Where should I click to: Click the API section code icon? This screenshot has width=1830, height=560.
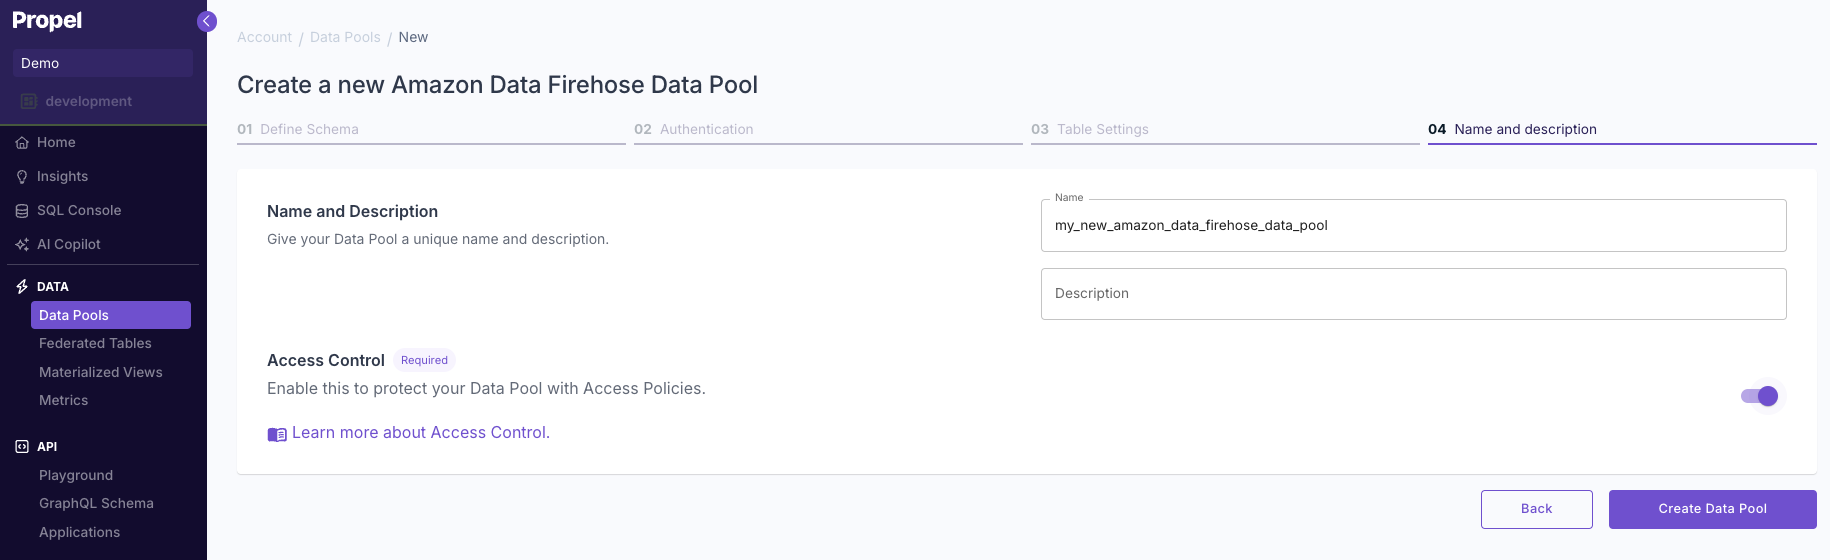22,447
